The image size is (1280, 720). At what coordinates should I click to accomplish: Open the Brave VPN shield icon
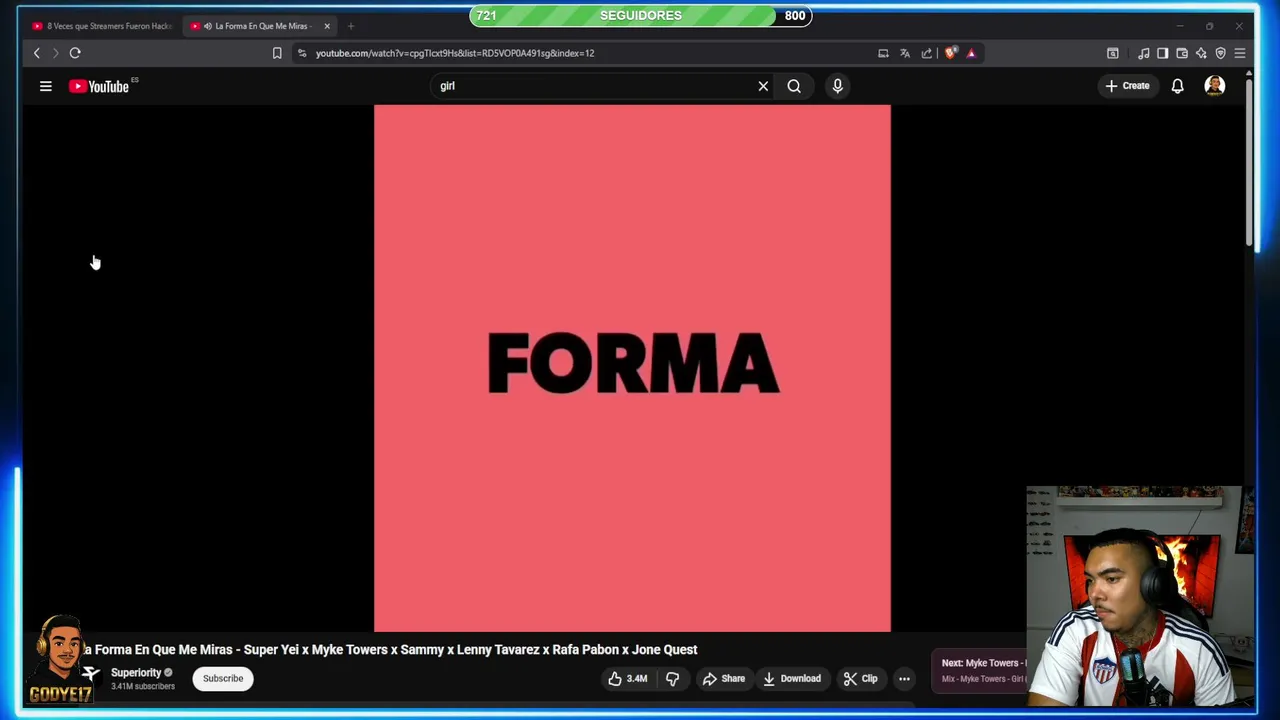[x=1220, y=53]
